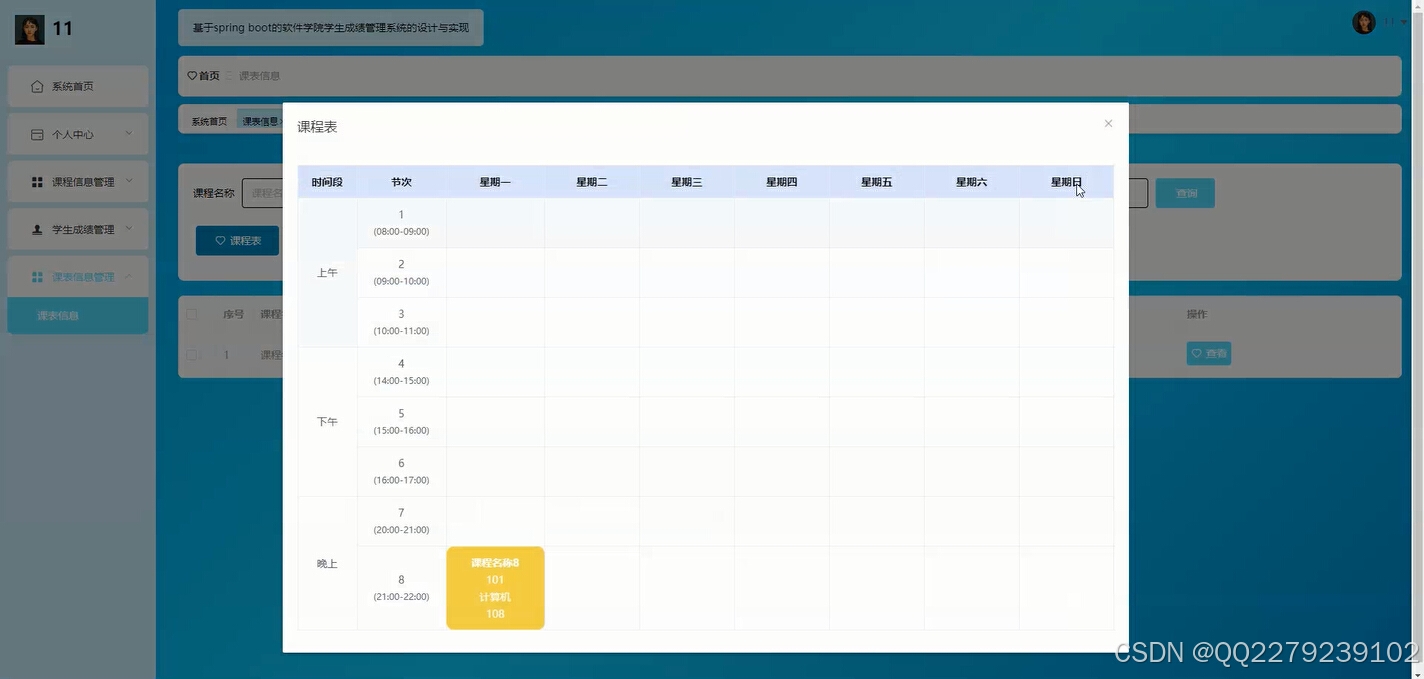The width and height of the screenshot is (1424, 679).
Task: Expand the 学生成绩管理 menu
Action: [77, 229]
